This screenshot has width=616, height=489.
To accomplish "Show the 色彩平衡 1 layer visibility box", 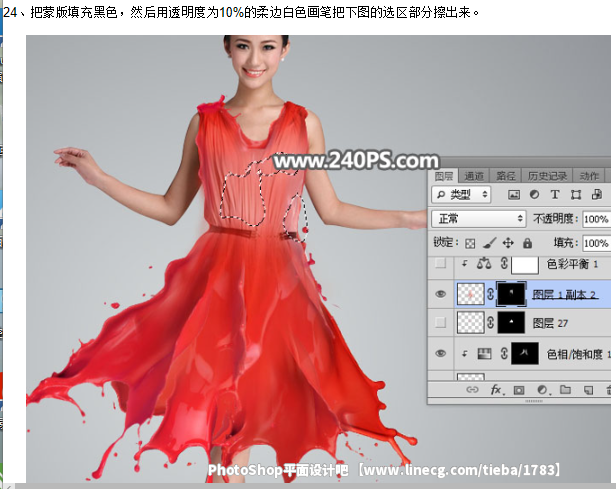I will point(441,264).
